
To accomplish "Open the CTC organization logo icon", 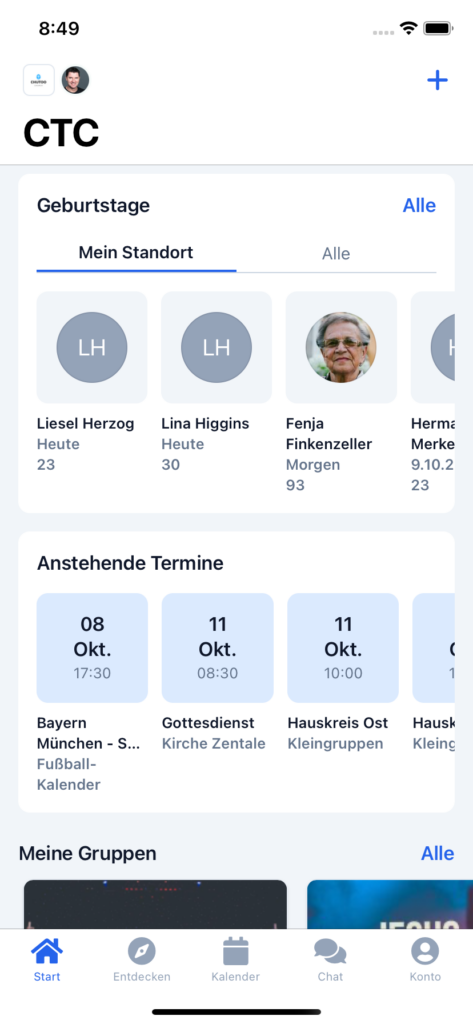I will pos(39,80).
